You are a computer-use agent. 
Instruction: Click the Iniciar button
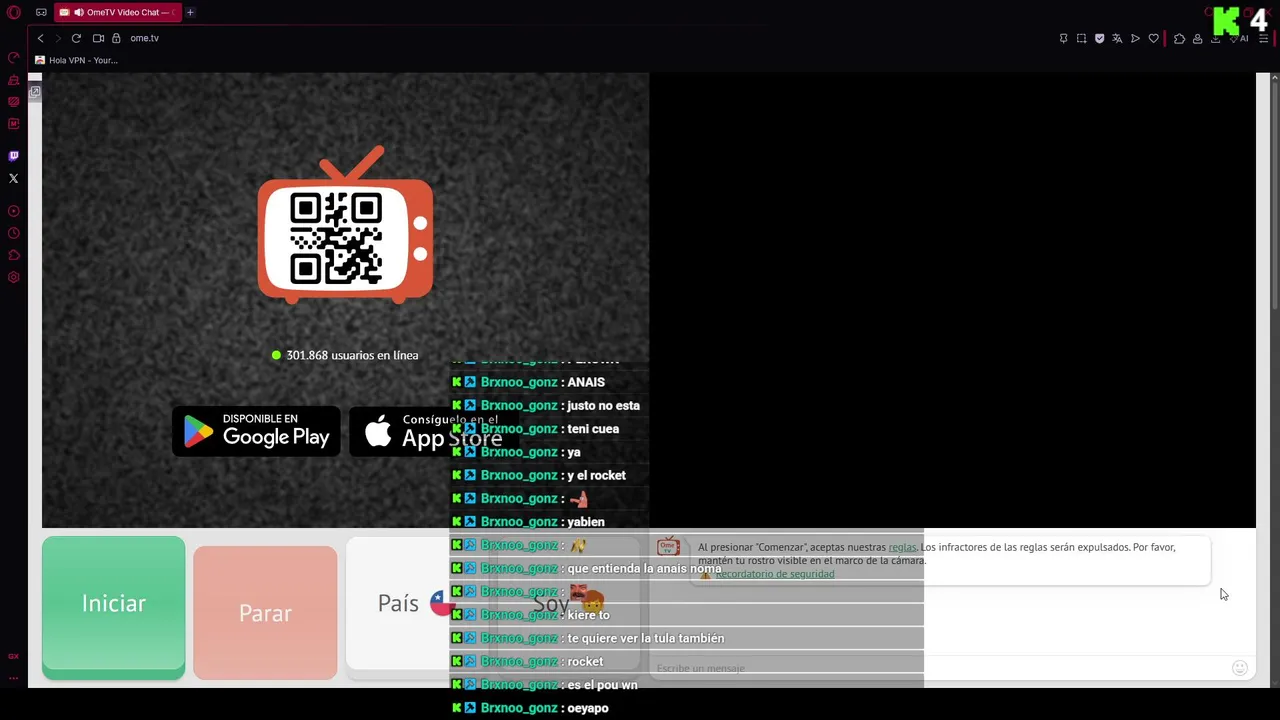[113, 607]
